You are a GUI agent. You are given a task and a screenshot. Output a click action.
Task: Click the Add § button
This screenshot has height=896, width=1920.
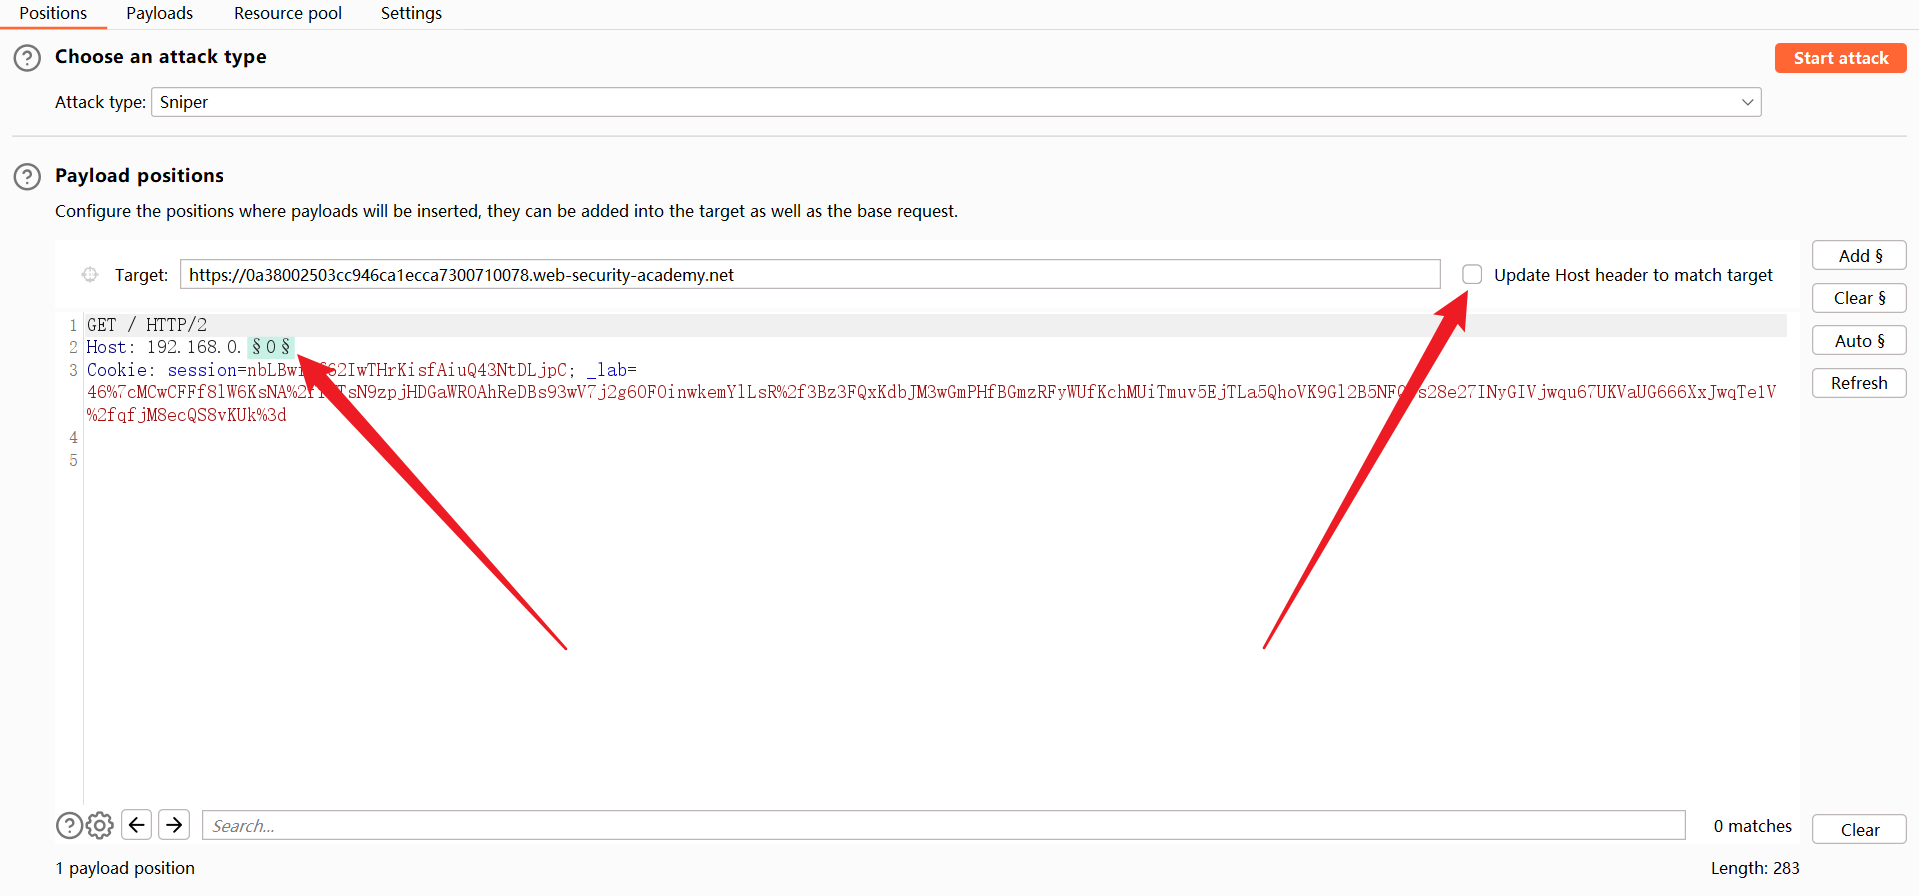tap(1859, 256)
